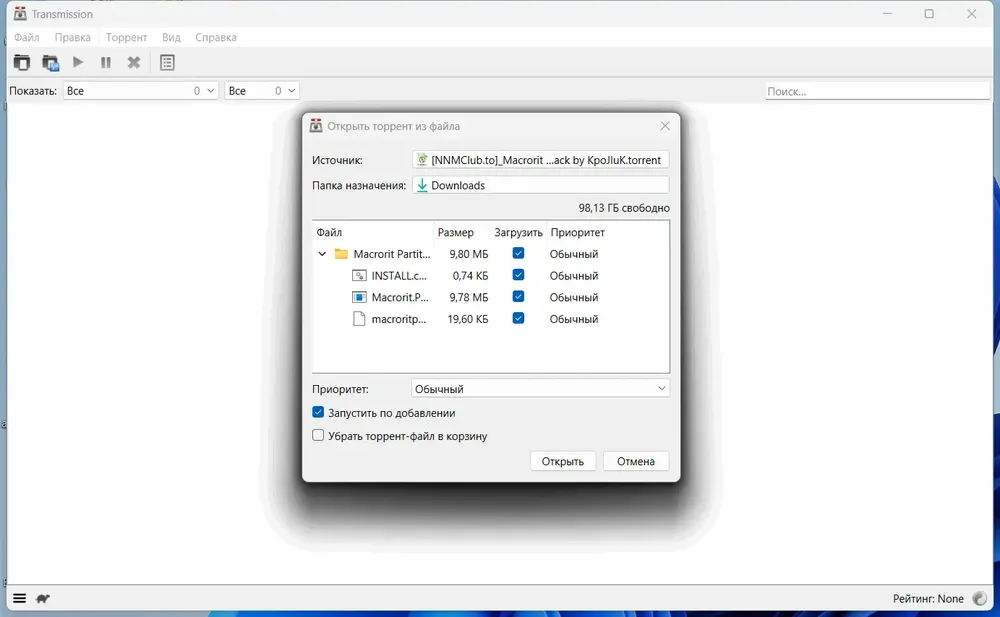Pause torrent with the pause icon
The height and width of the screenshot is (617, 1000).
coord(106,62)
